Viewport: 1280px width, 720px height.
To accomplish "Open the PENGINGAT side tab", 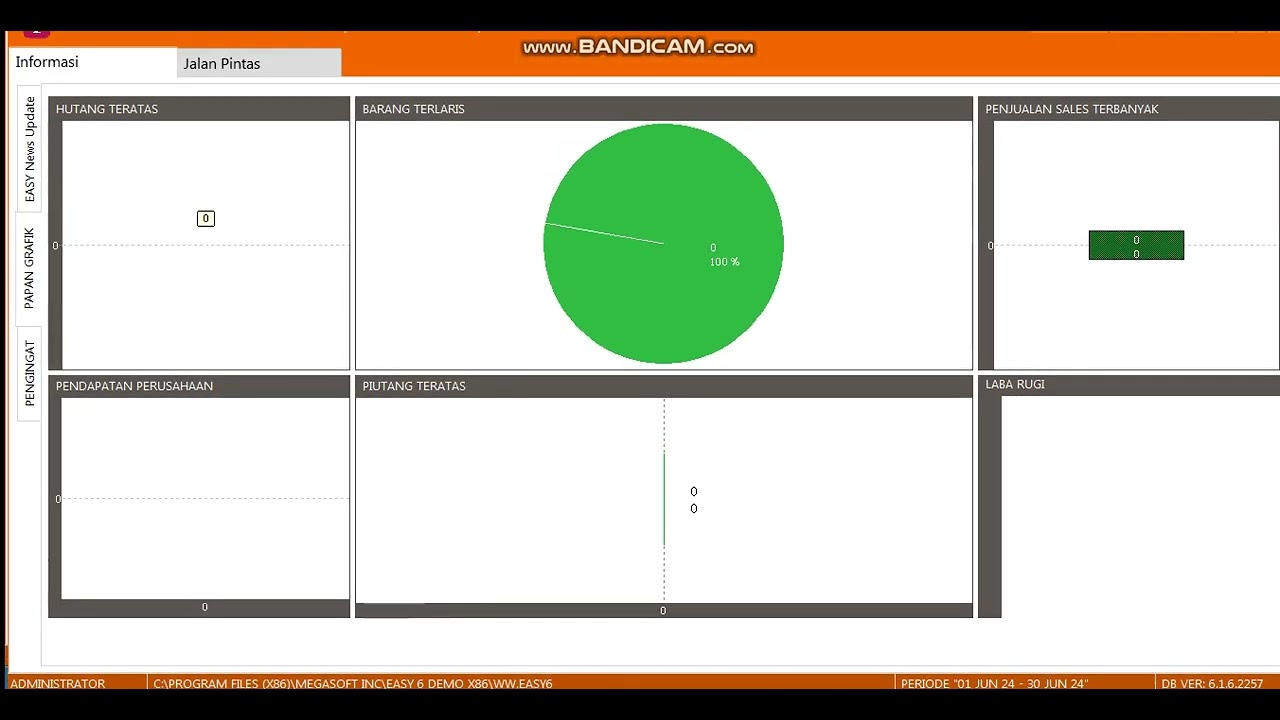I will pos(30,373).
